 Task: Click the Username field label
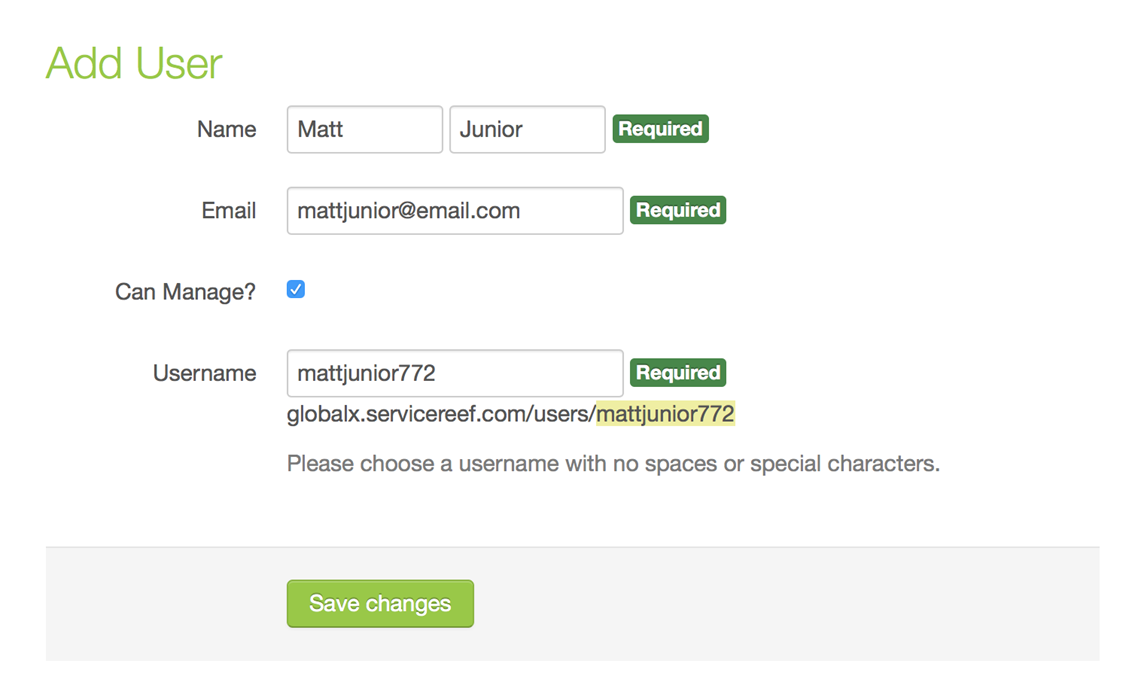pyautogui.click(x=204, y=373)
